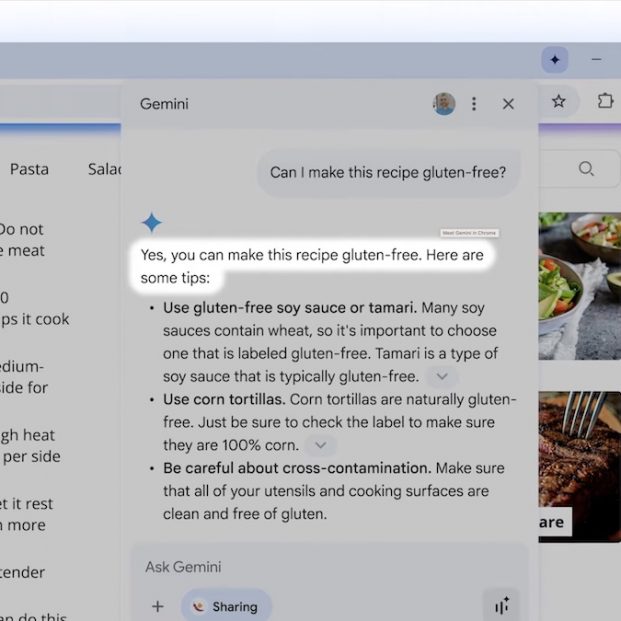
Task: Toggle the Sharing chip in Gemini input
Action: (x=226, y=606)
